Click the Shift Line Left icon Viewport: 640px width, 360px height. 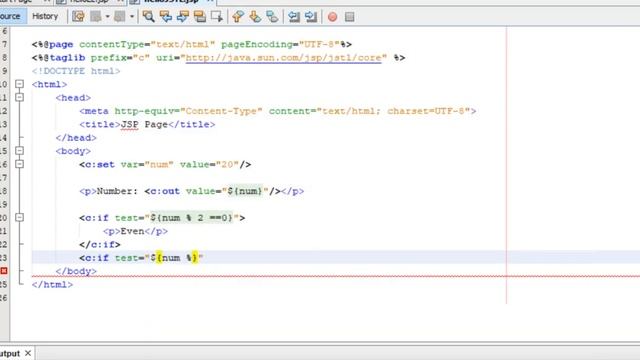(x=293, y=16)
